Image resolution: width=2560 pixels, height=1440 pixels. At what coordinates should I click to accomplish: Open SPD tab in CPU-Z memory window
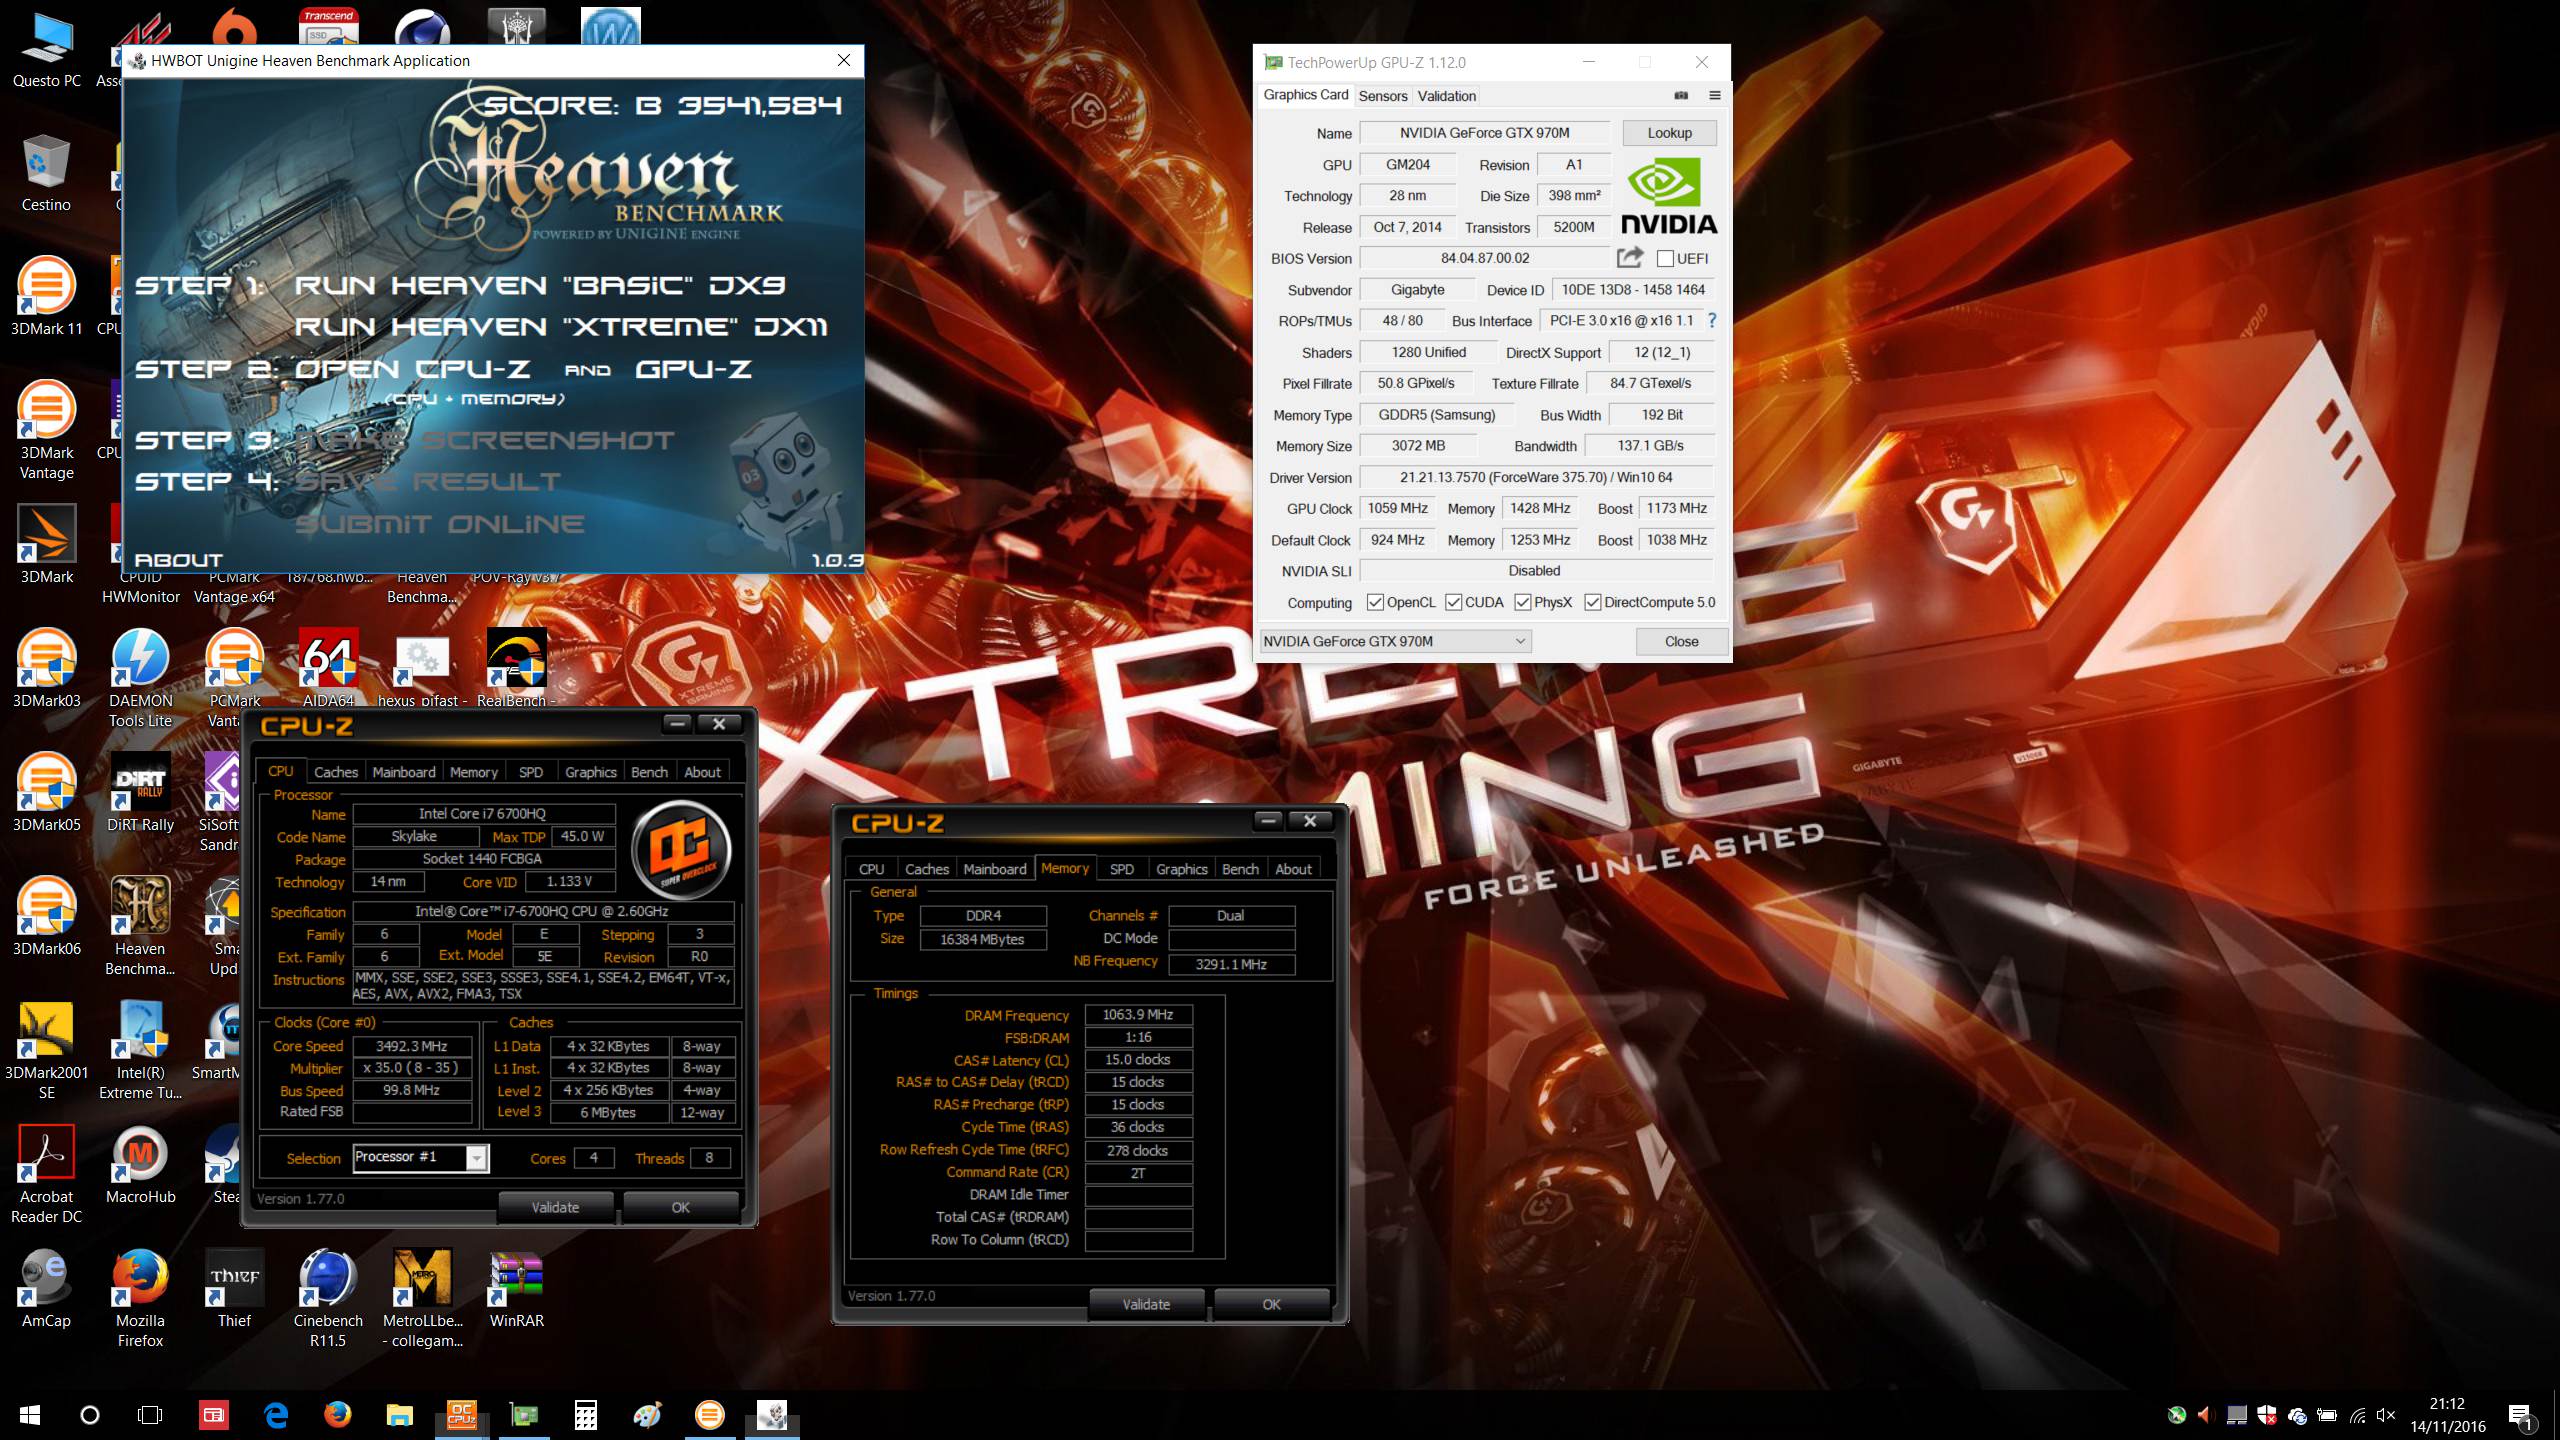pos(1122,869)
